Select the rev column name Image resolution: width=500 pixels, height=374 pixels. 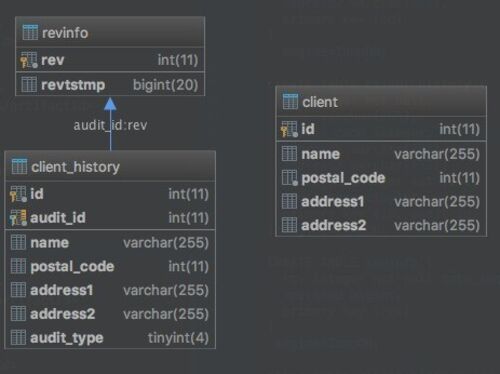coord(52,60)
